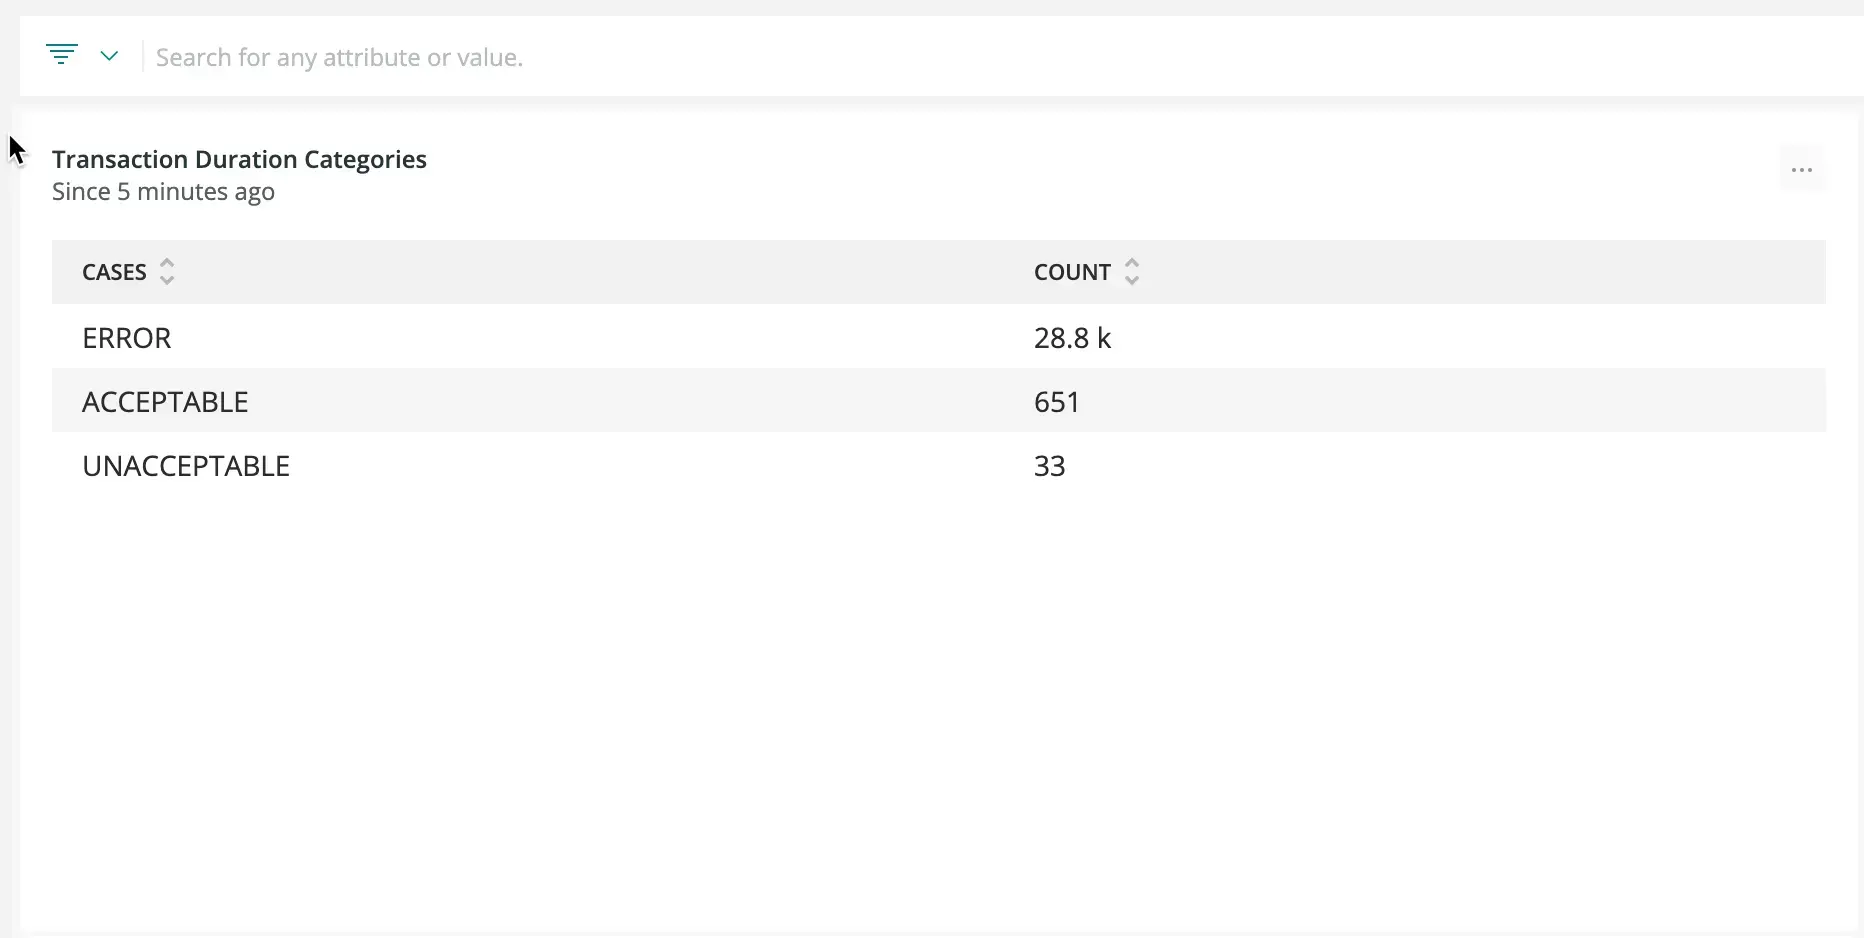This screenshot has width=1864, height=938.
Task: Click the COUNT sort-descending down arrow
Action: coord(1131,281)
